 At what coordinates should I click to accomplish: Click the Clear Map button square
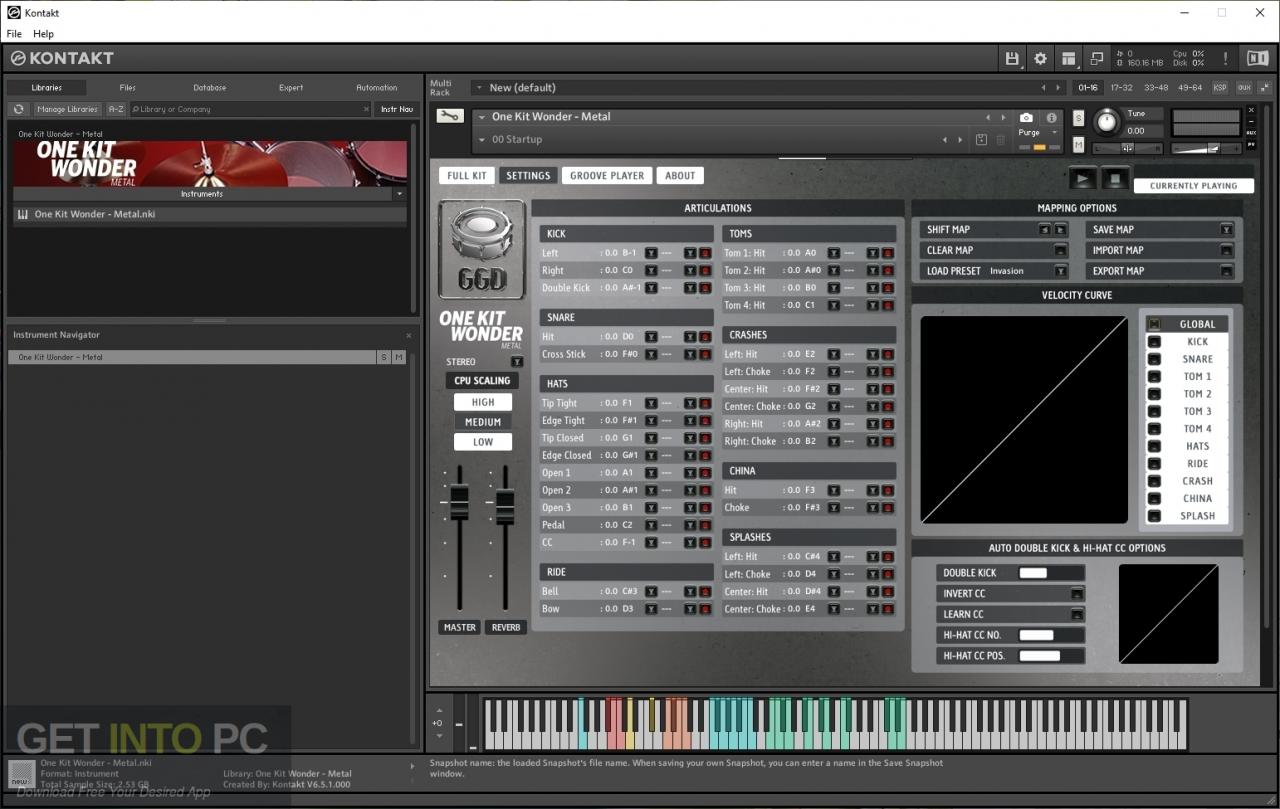[1061, 250]
